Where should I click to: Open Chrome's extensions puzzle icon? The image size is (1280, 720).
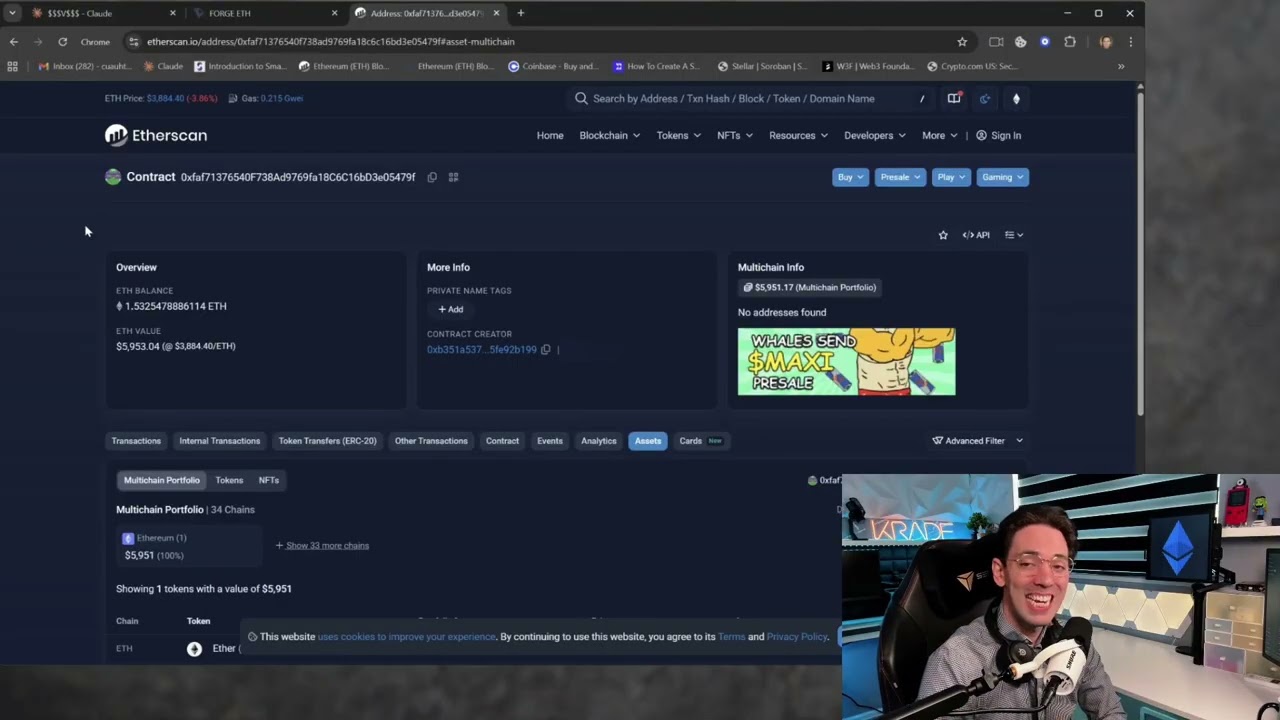click(x=1070, y=42)
